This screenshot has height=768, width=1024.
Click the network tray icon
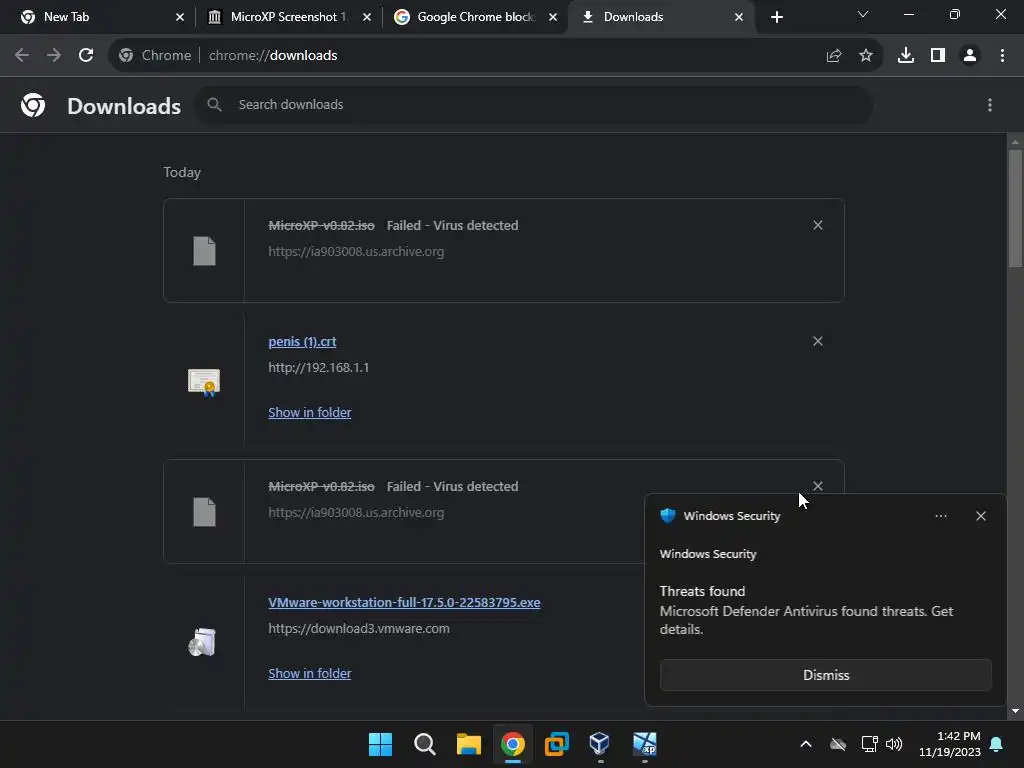tap(869, 744)
